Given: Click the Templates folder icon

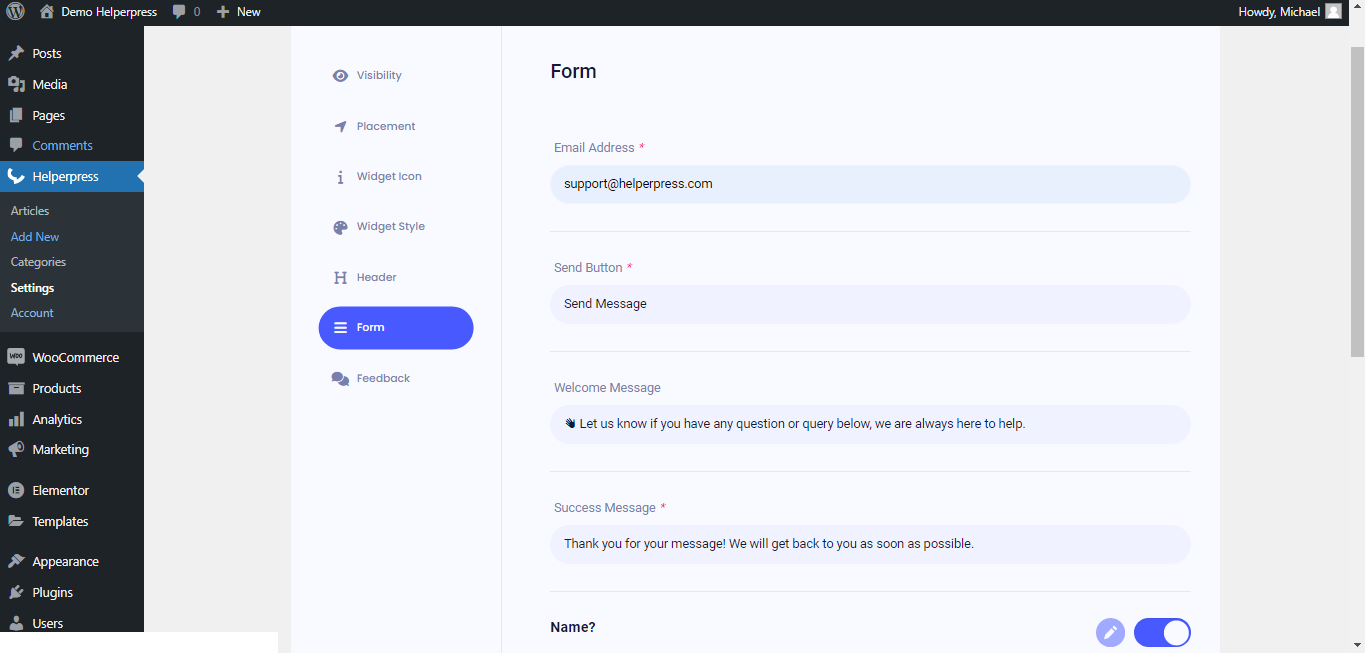Looking at the screenshot, I should [16, 522].
